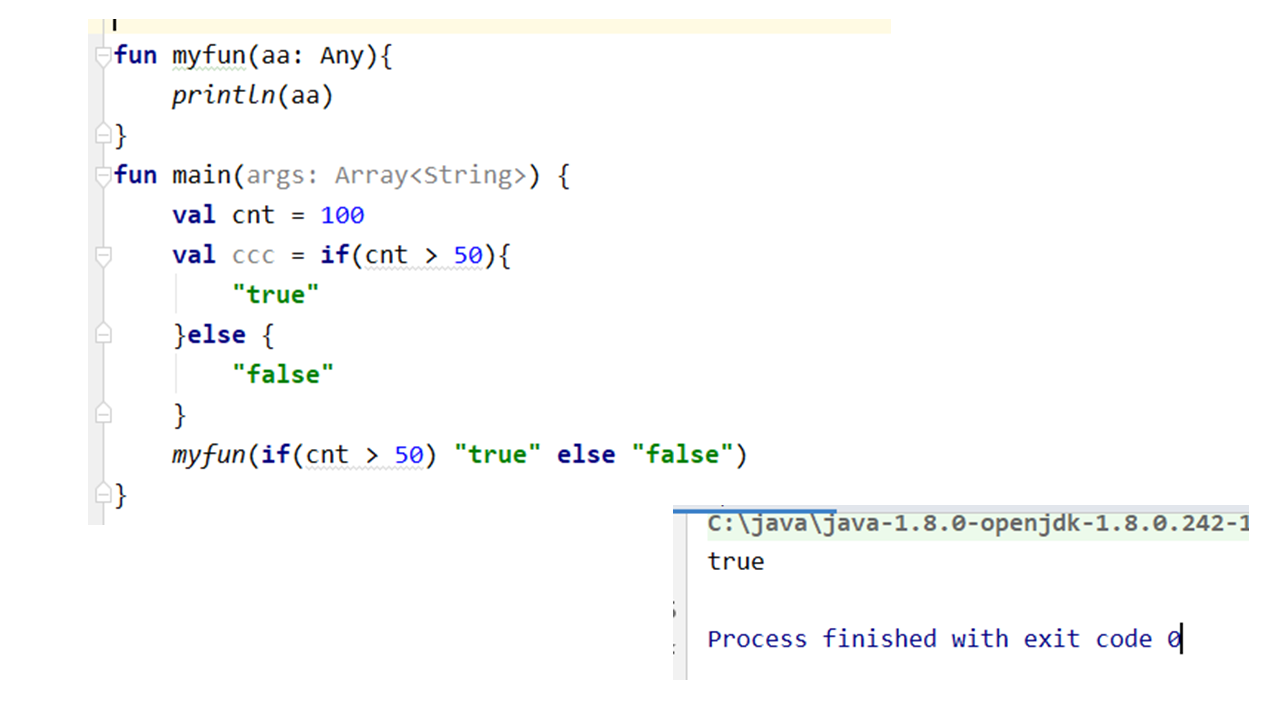This screenshot has width=1280, height=720.
Task: Click fold end marker after println(aa) line
Action: click(x=102, y=135)
